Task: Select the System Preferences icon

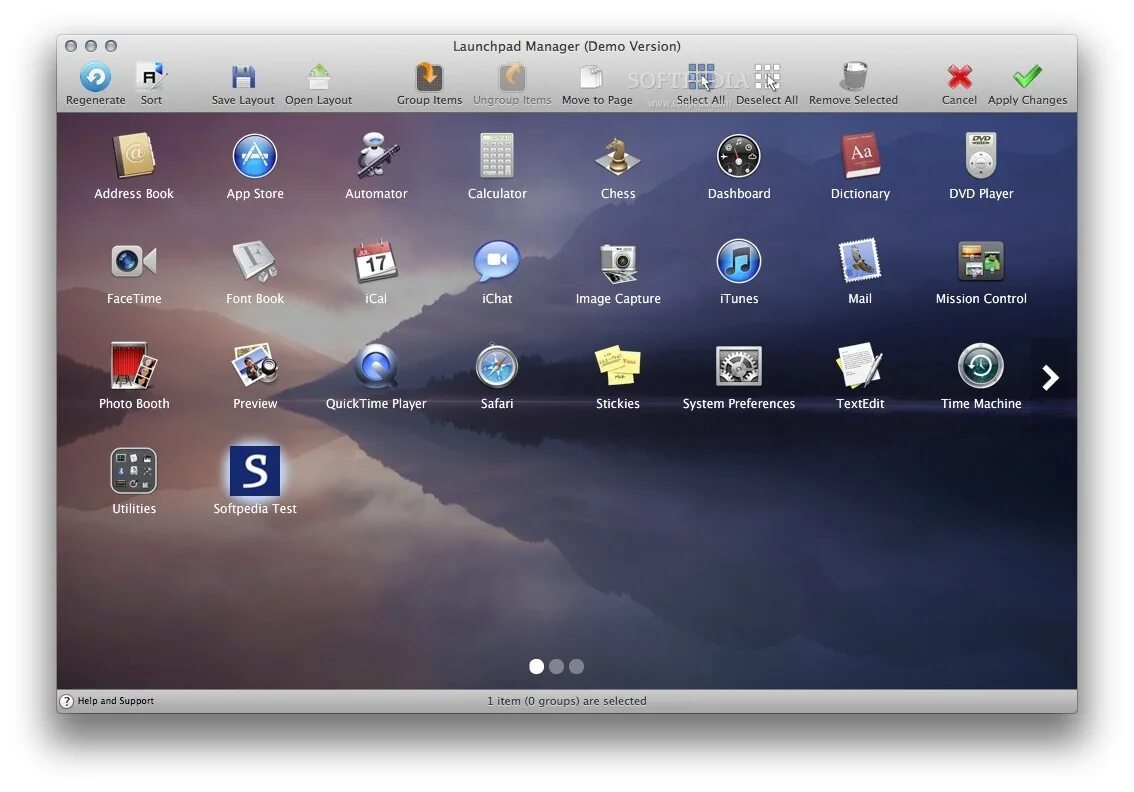Action: 738,365
